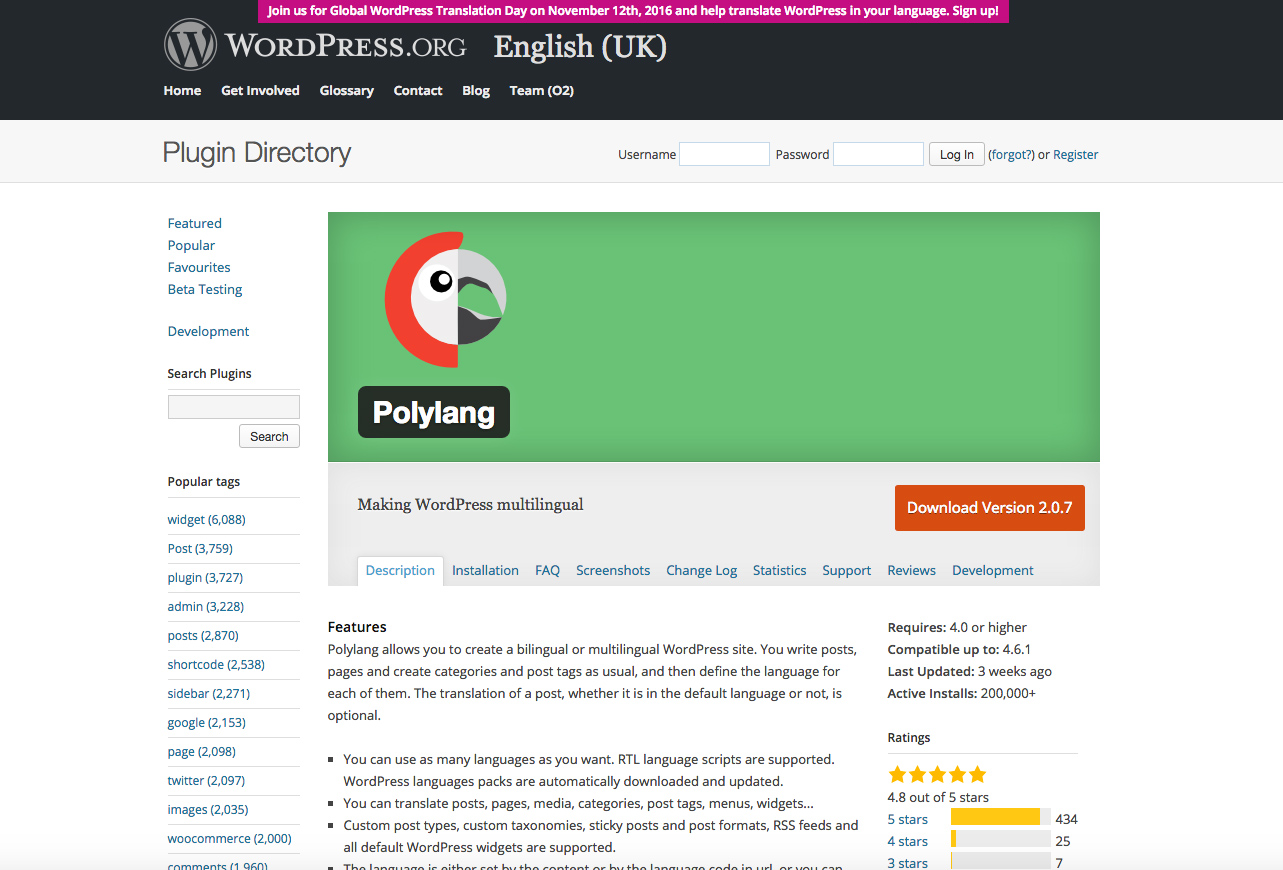Open the forgot? password link

coord(1012,154)
